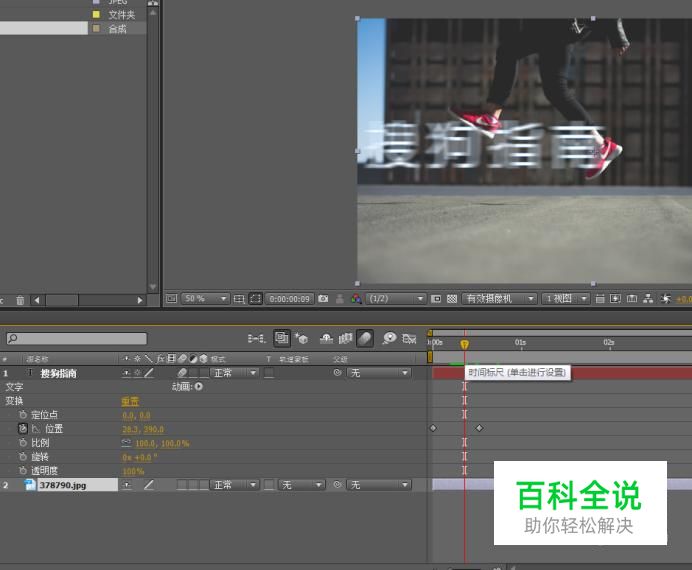Open the 50 % magnification dropdown

click(x=205, y=299)
